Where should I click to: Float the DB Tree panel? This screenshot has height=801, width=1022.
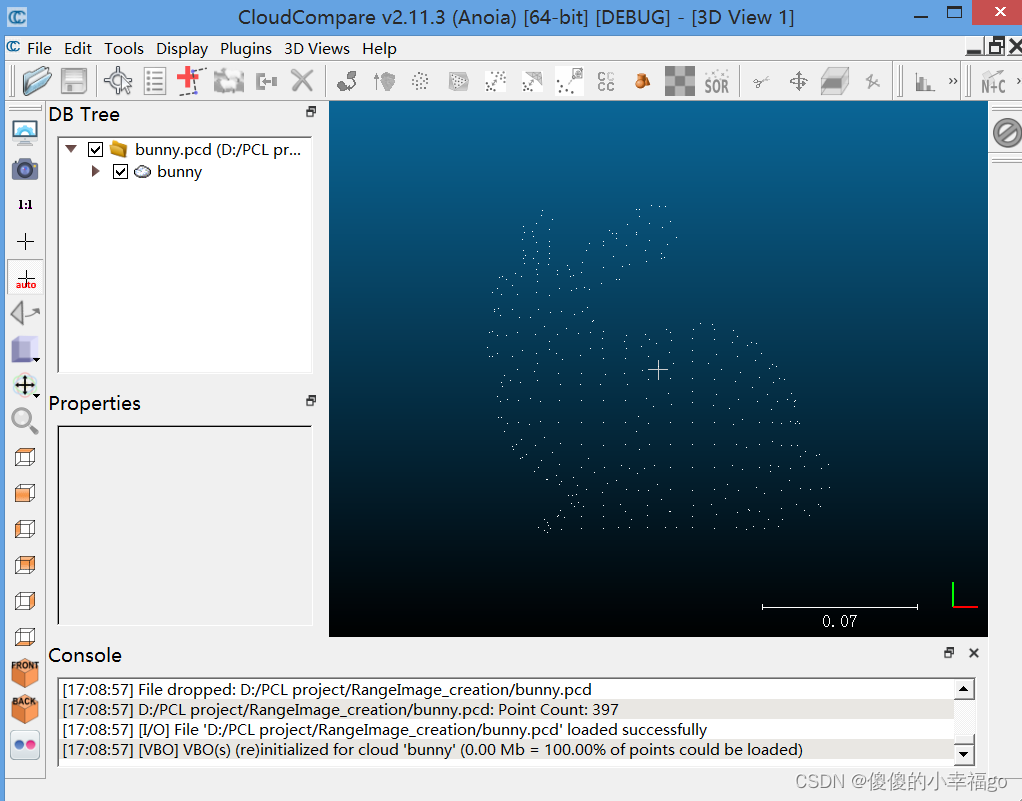click(x=311, y=111)
